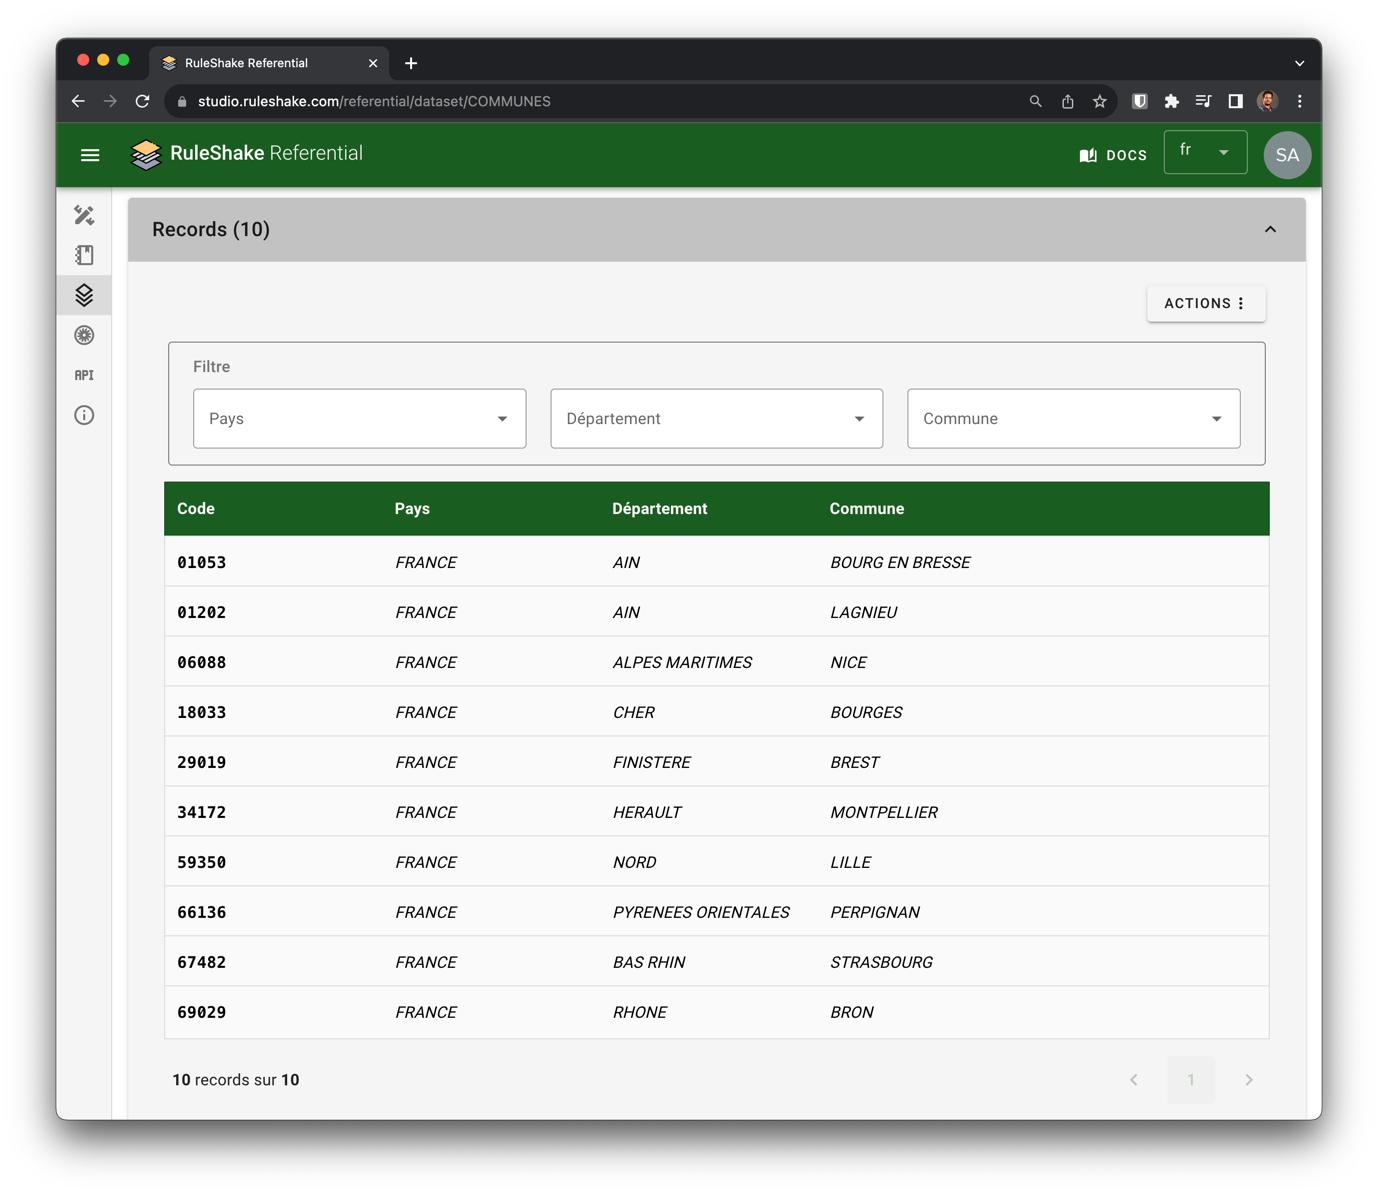The height and width of the screenshot is (1194, 1378).
Task: Click the RuleShake logo in header
Action: tap(146, 154)
